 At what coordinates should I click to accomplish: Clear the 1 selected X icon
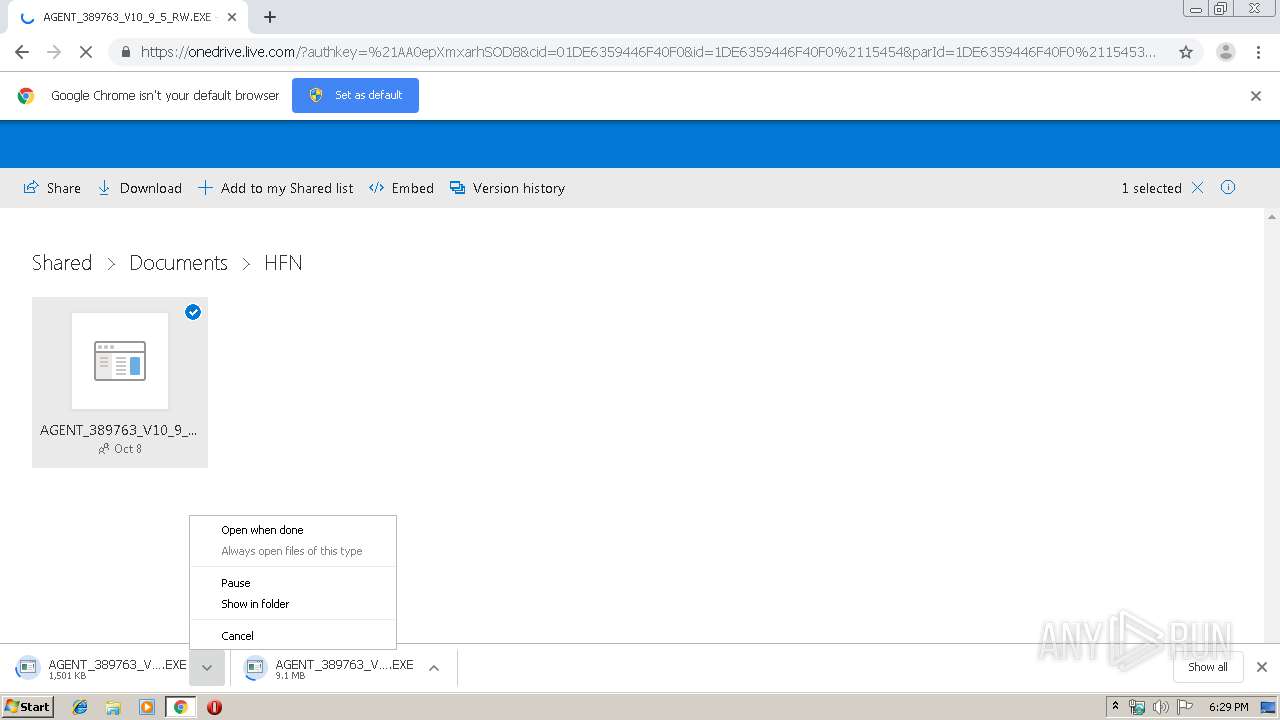1197,188
